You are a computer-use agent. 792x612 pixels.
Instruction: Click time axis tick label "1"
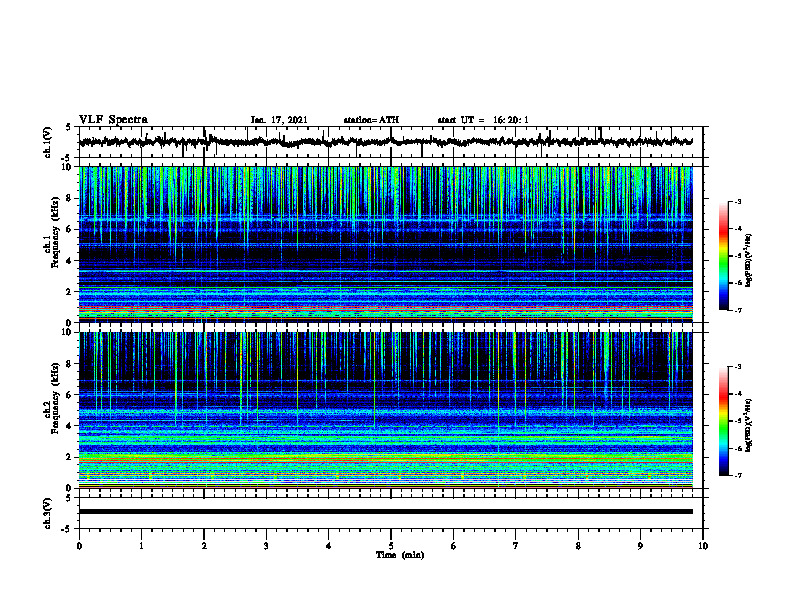(141, 546)
